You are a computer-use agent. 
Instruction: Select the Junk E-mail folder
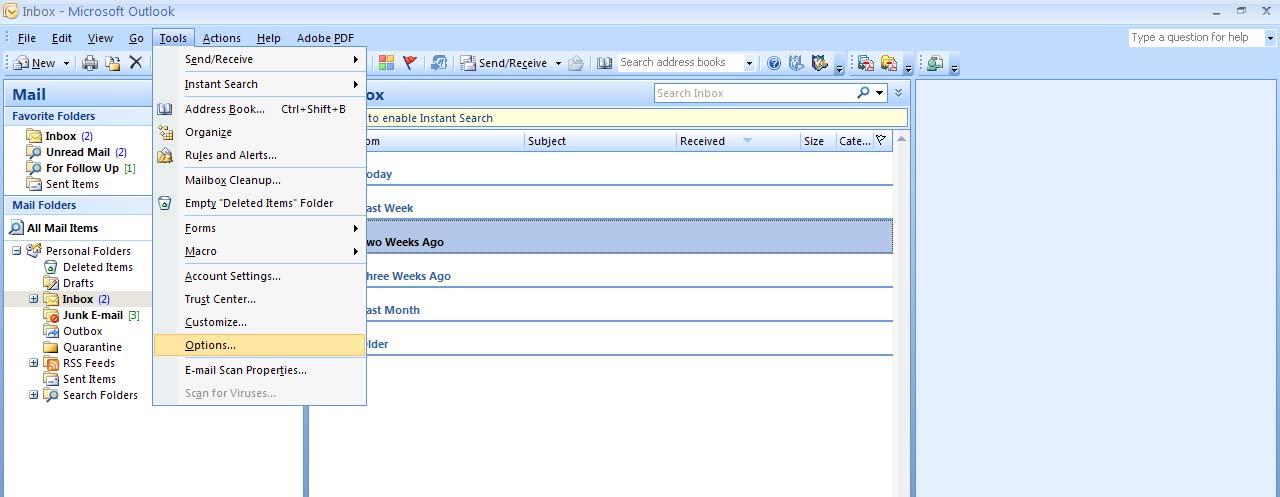coord(92,315)
